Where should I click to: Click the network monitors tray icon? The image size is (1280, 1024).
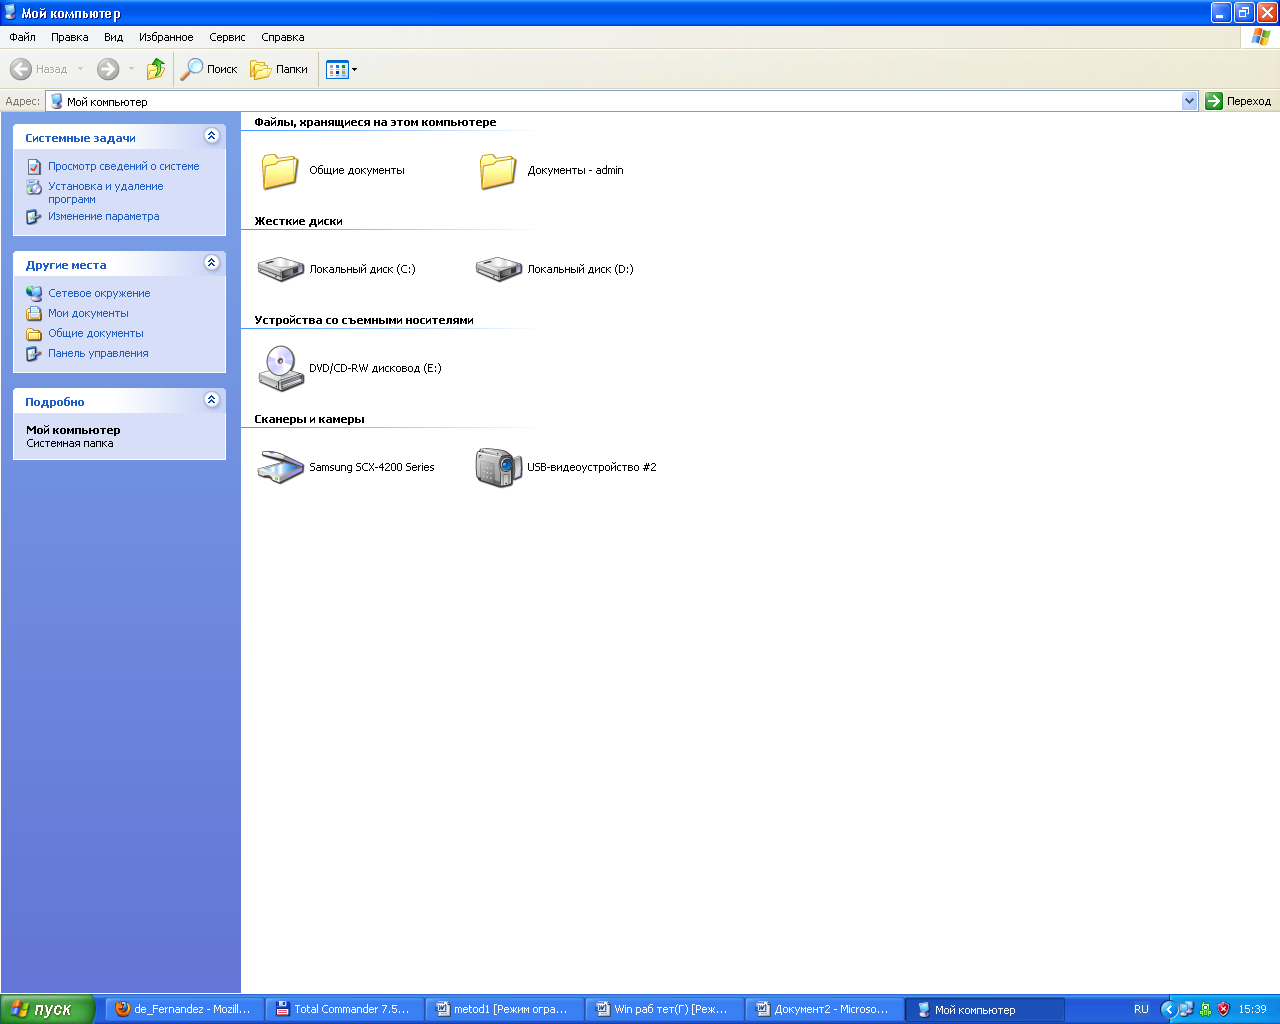[x=1186, y=1009]
